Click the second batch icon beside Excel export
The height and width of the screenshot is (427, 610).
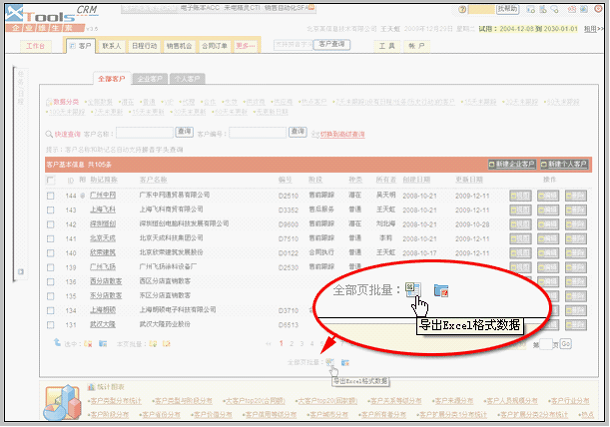pos(441,291)
